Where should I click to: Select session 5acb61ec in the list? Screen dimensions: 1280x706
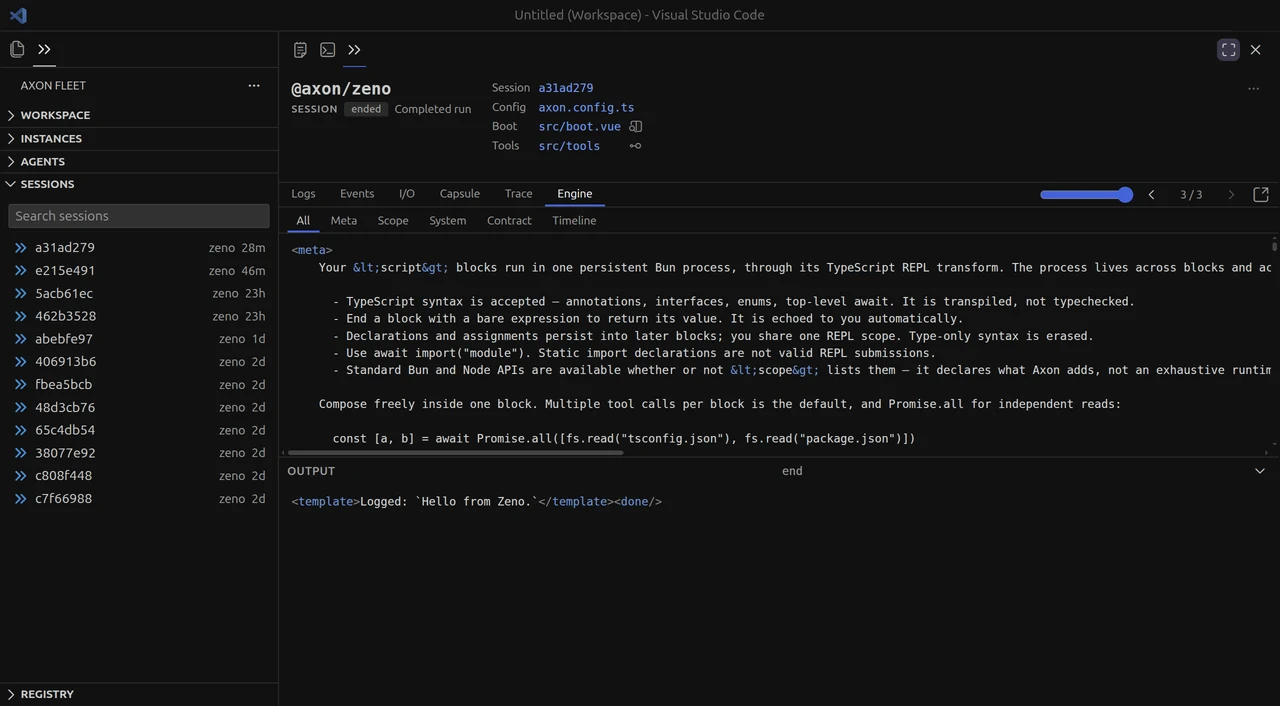click(x=139, y=294)
